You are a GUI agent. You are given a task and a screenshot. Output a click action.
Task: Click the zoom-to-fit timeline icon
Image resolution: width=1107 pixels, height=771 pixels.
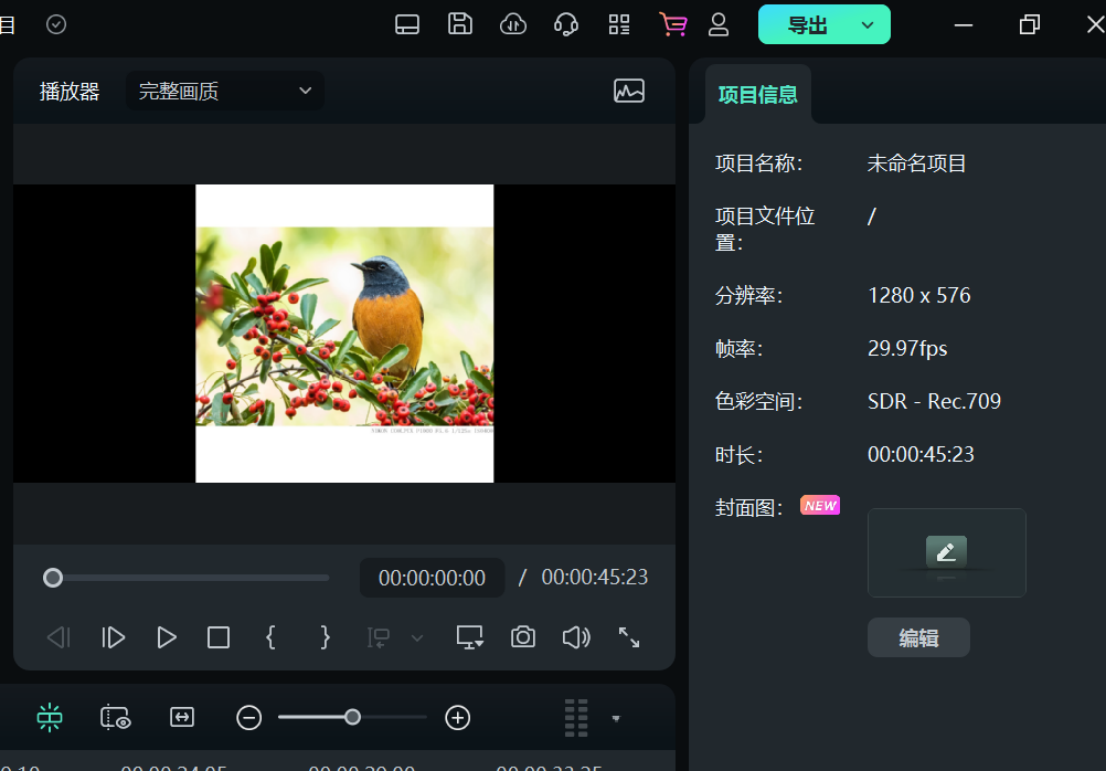click(182, 718)
